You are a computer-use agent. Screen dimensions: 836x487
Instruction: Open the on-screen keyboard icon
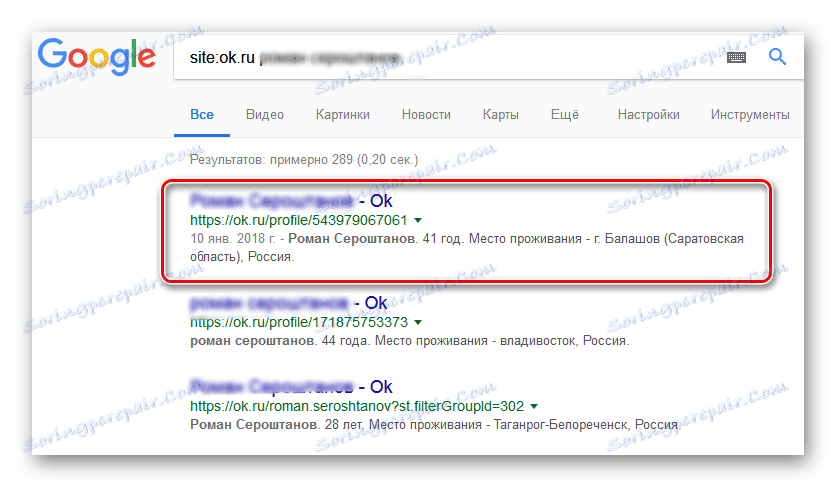(x=736, y=57)
